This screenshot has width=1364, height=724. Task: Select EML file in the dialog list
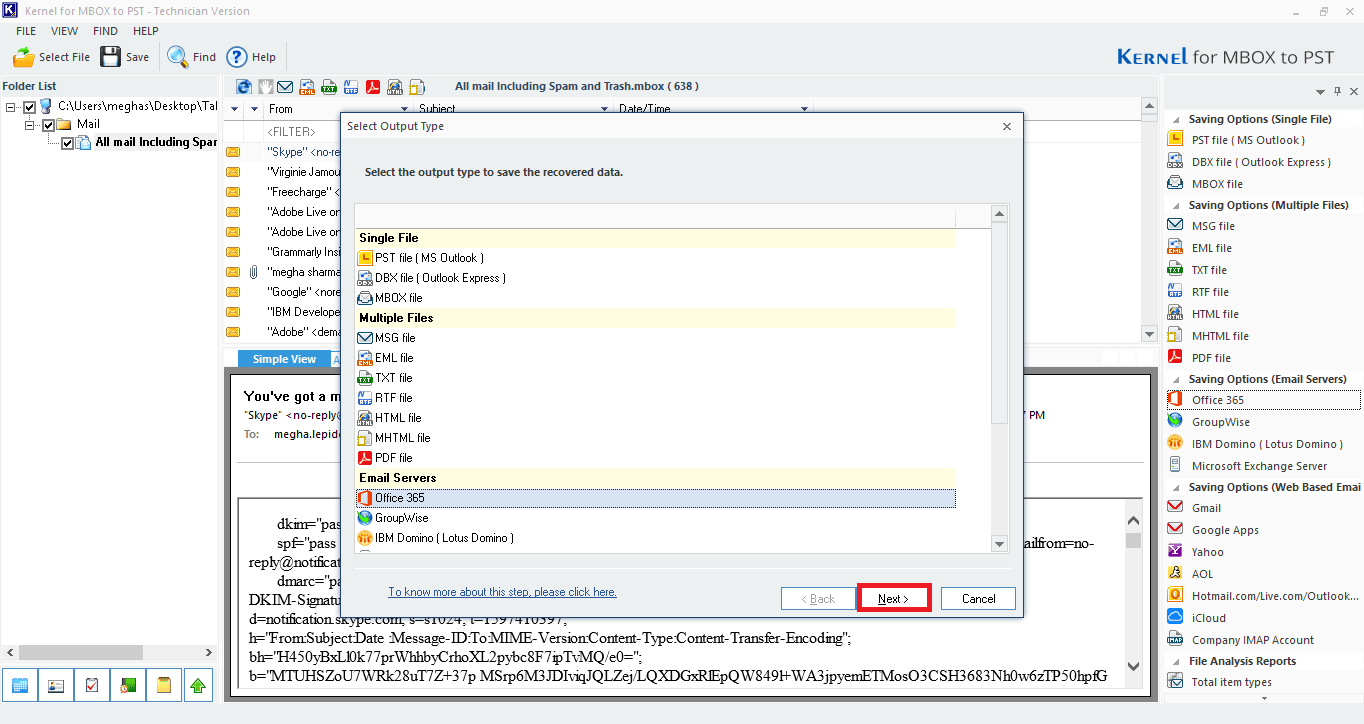656,358
